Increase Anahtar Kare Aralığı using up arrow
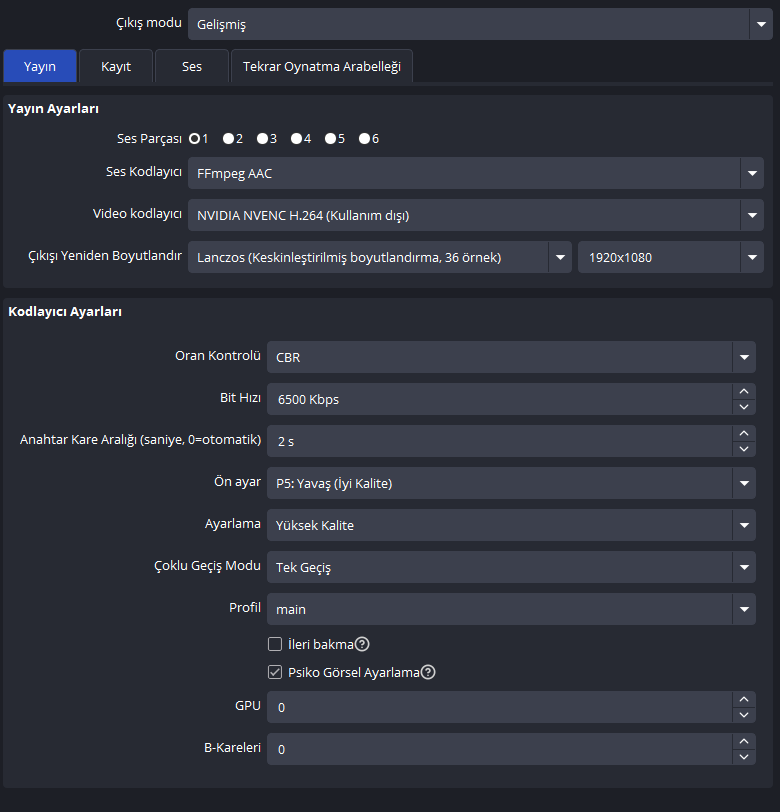 [x=744, y=433]
